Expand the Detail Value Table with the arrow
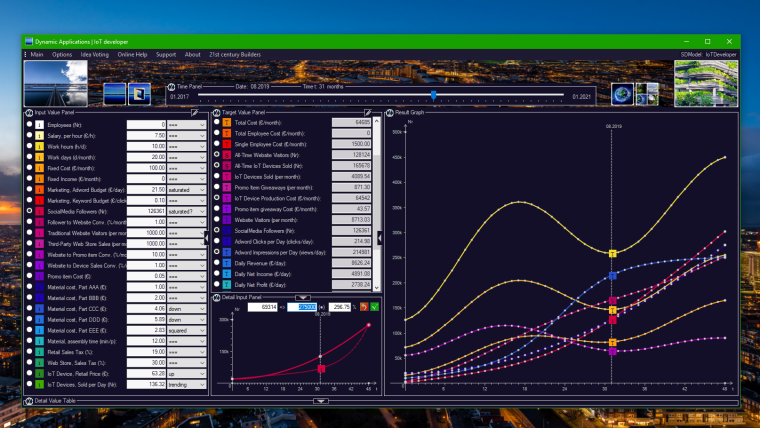Image resolution: width=760 pixels, height=428 pixels. click(320, 400)
